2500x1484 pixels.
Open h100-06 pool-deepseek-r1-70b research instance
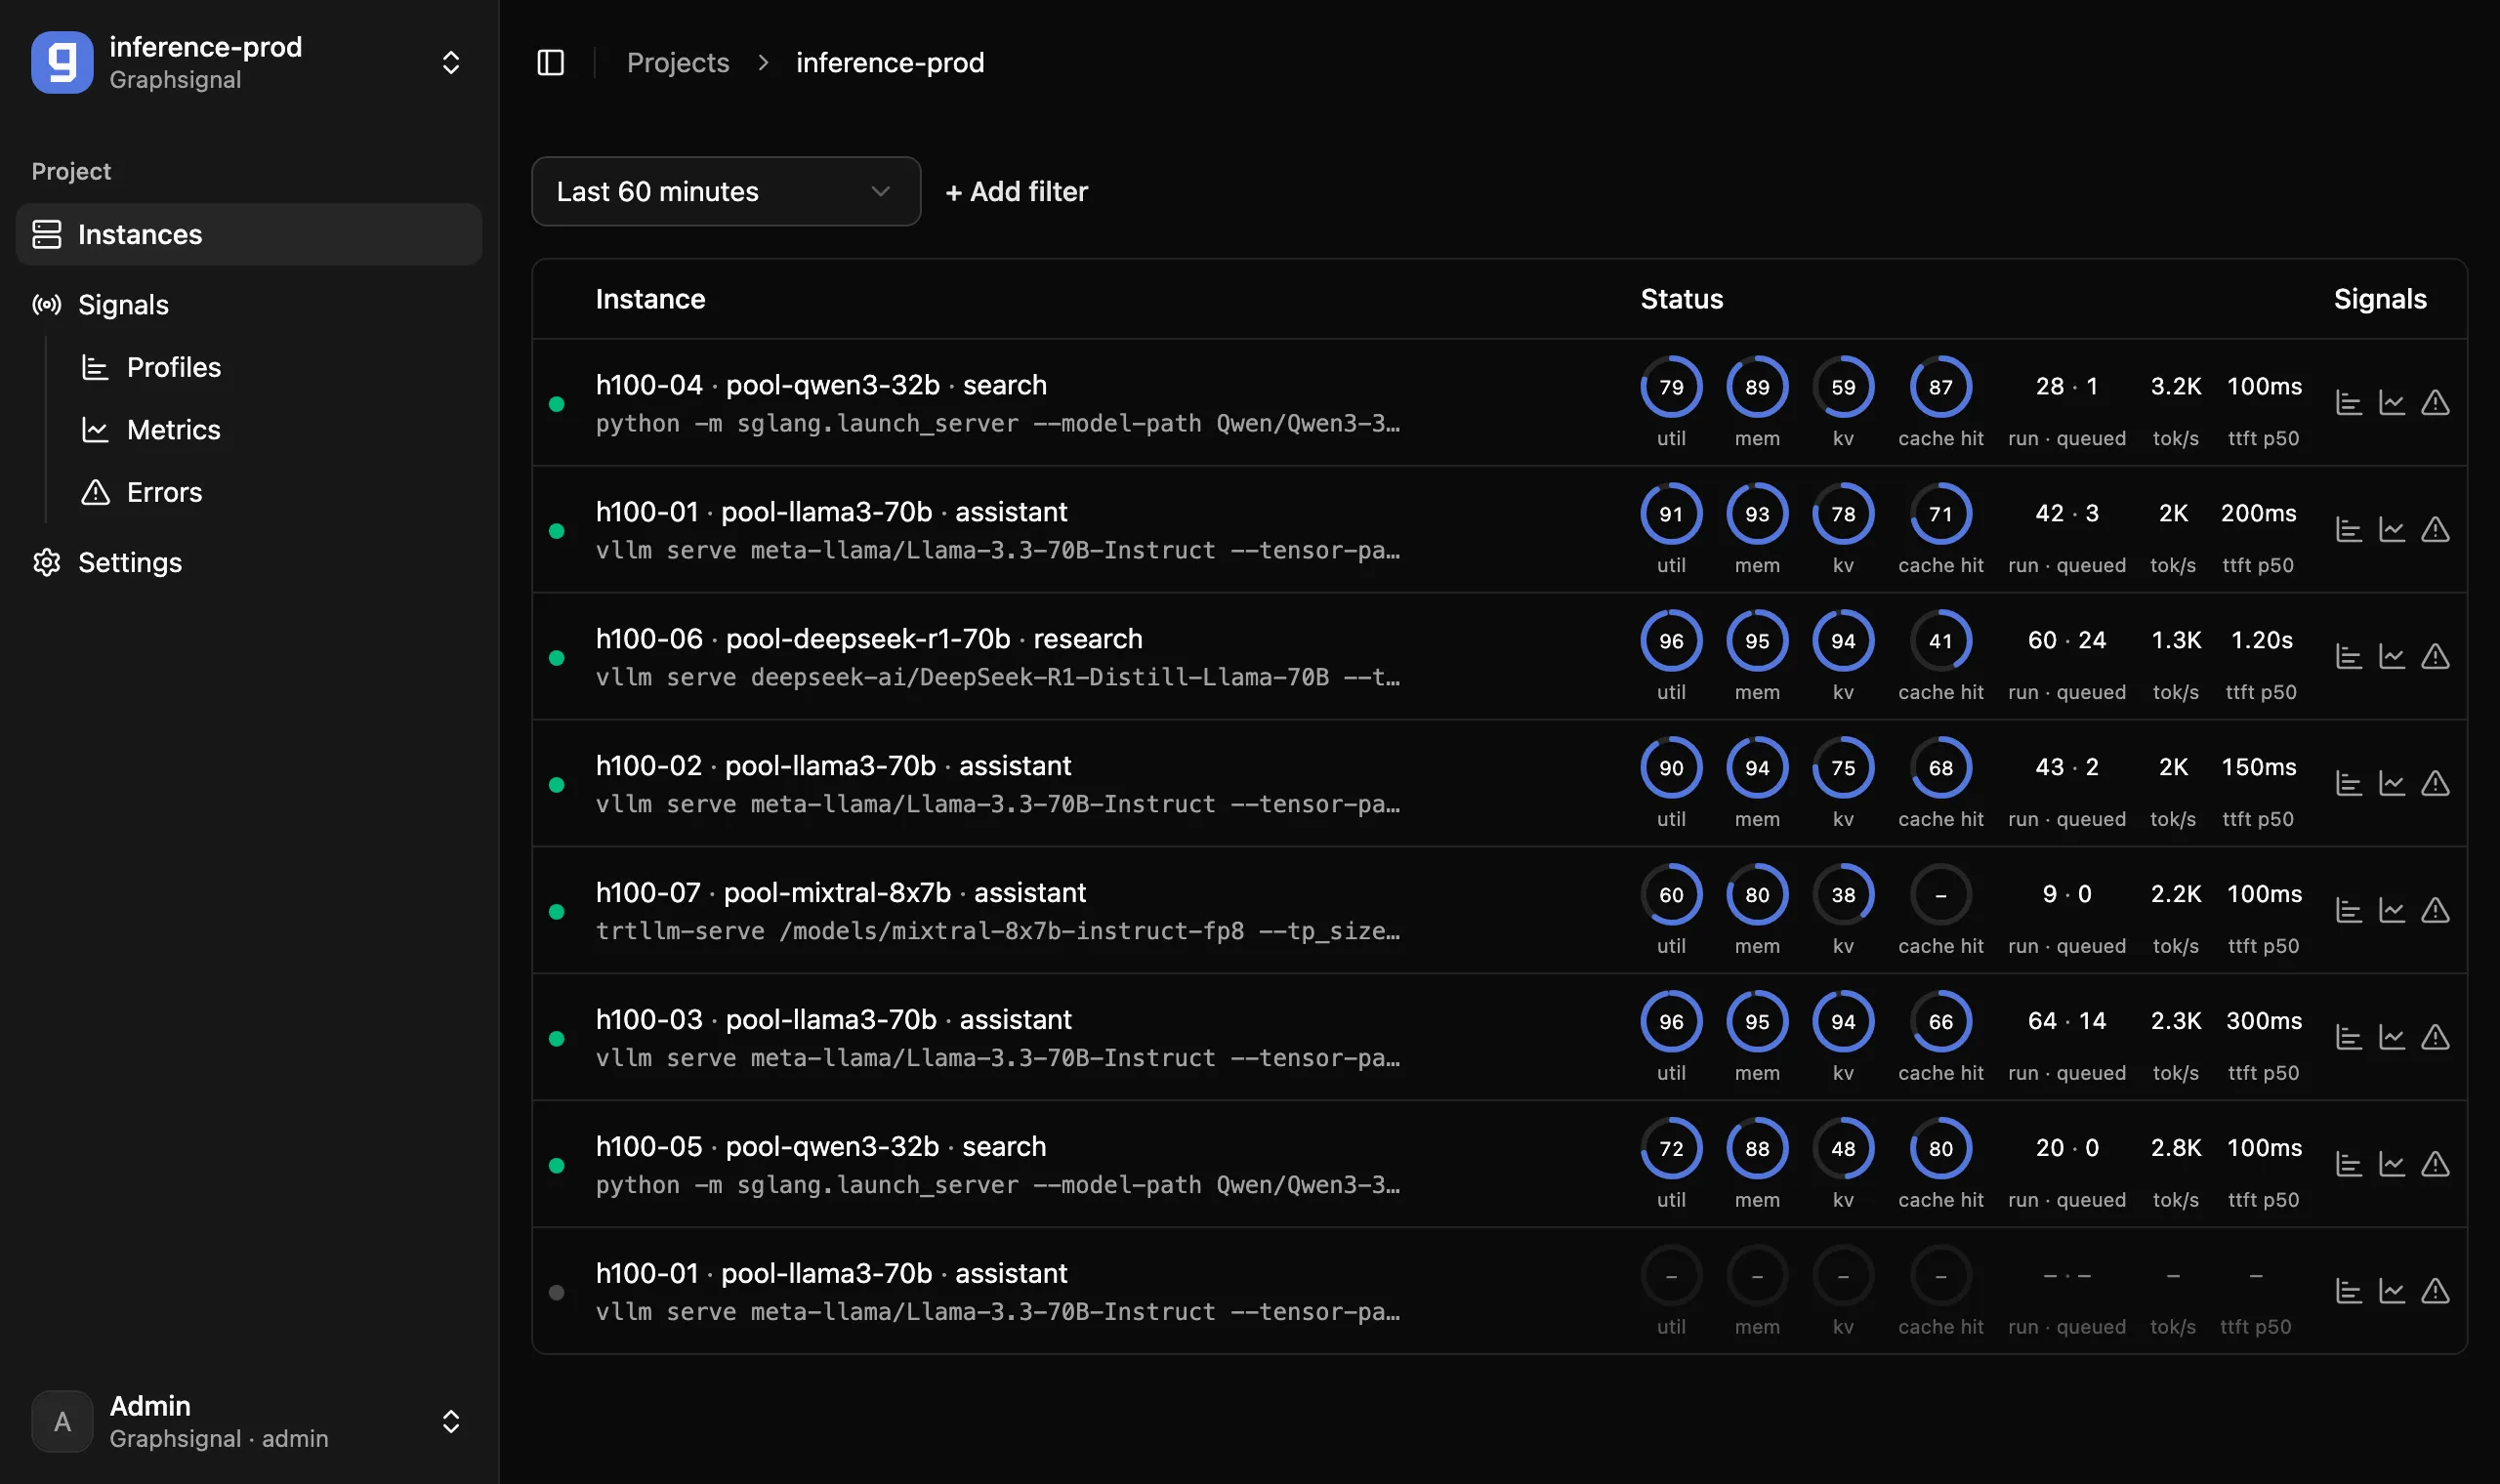point(869,639)
